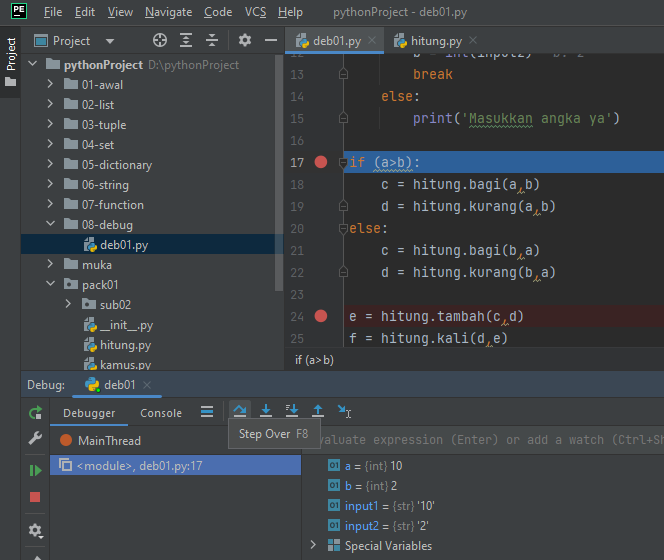
Task: Open the File menu
Action: pyautogui.click(x=53, y=12)
